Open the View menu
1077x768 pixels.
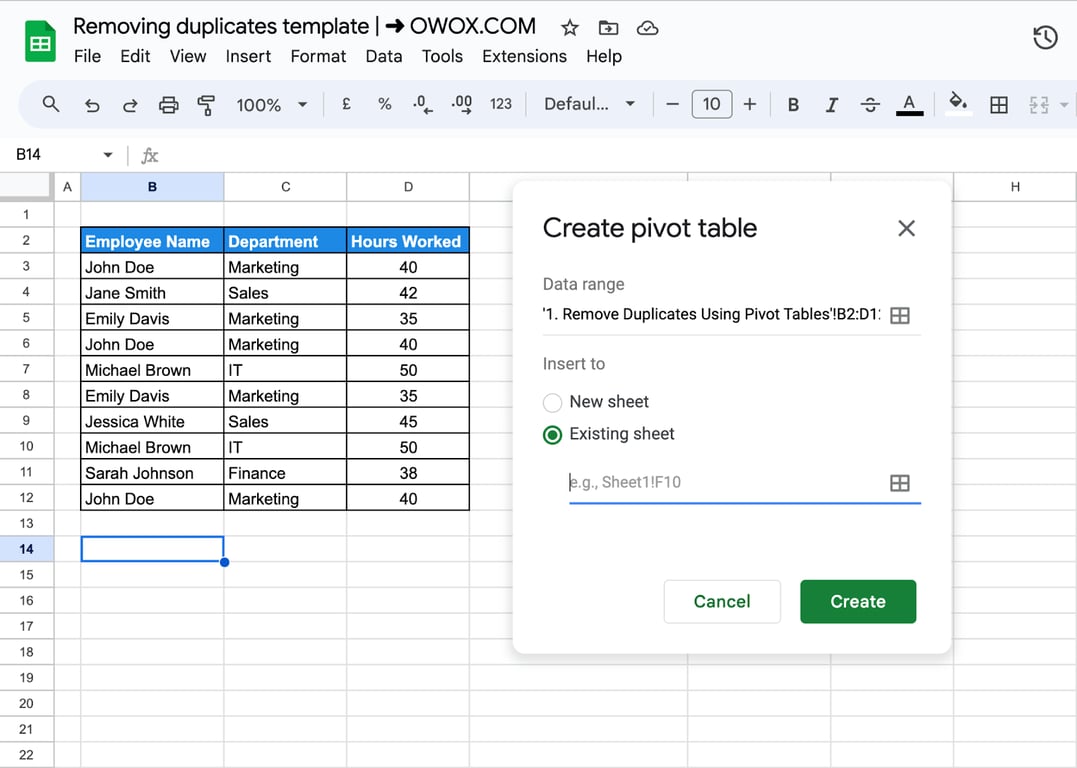pos(188,56)
